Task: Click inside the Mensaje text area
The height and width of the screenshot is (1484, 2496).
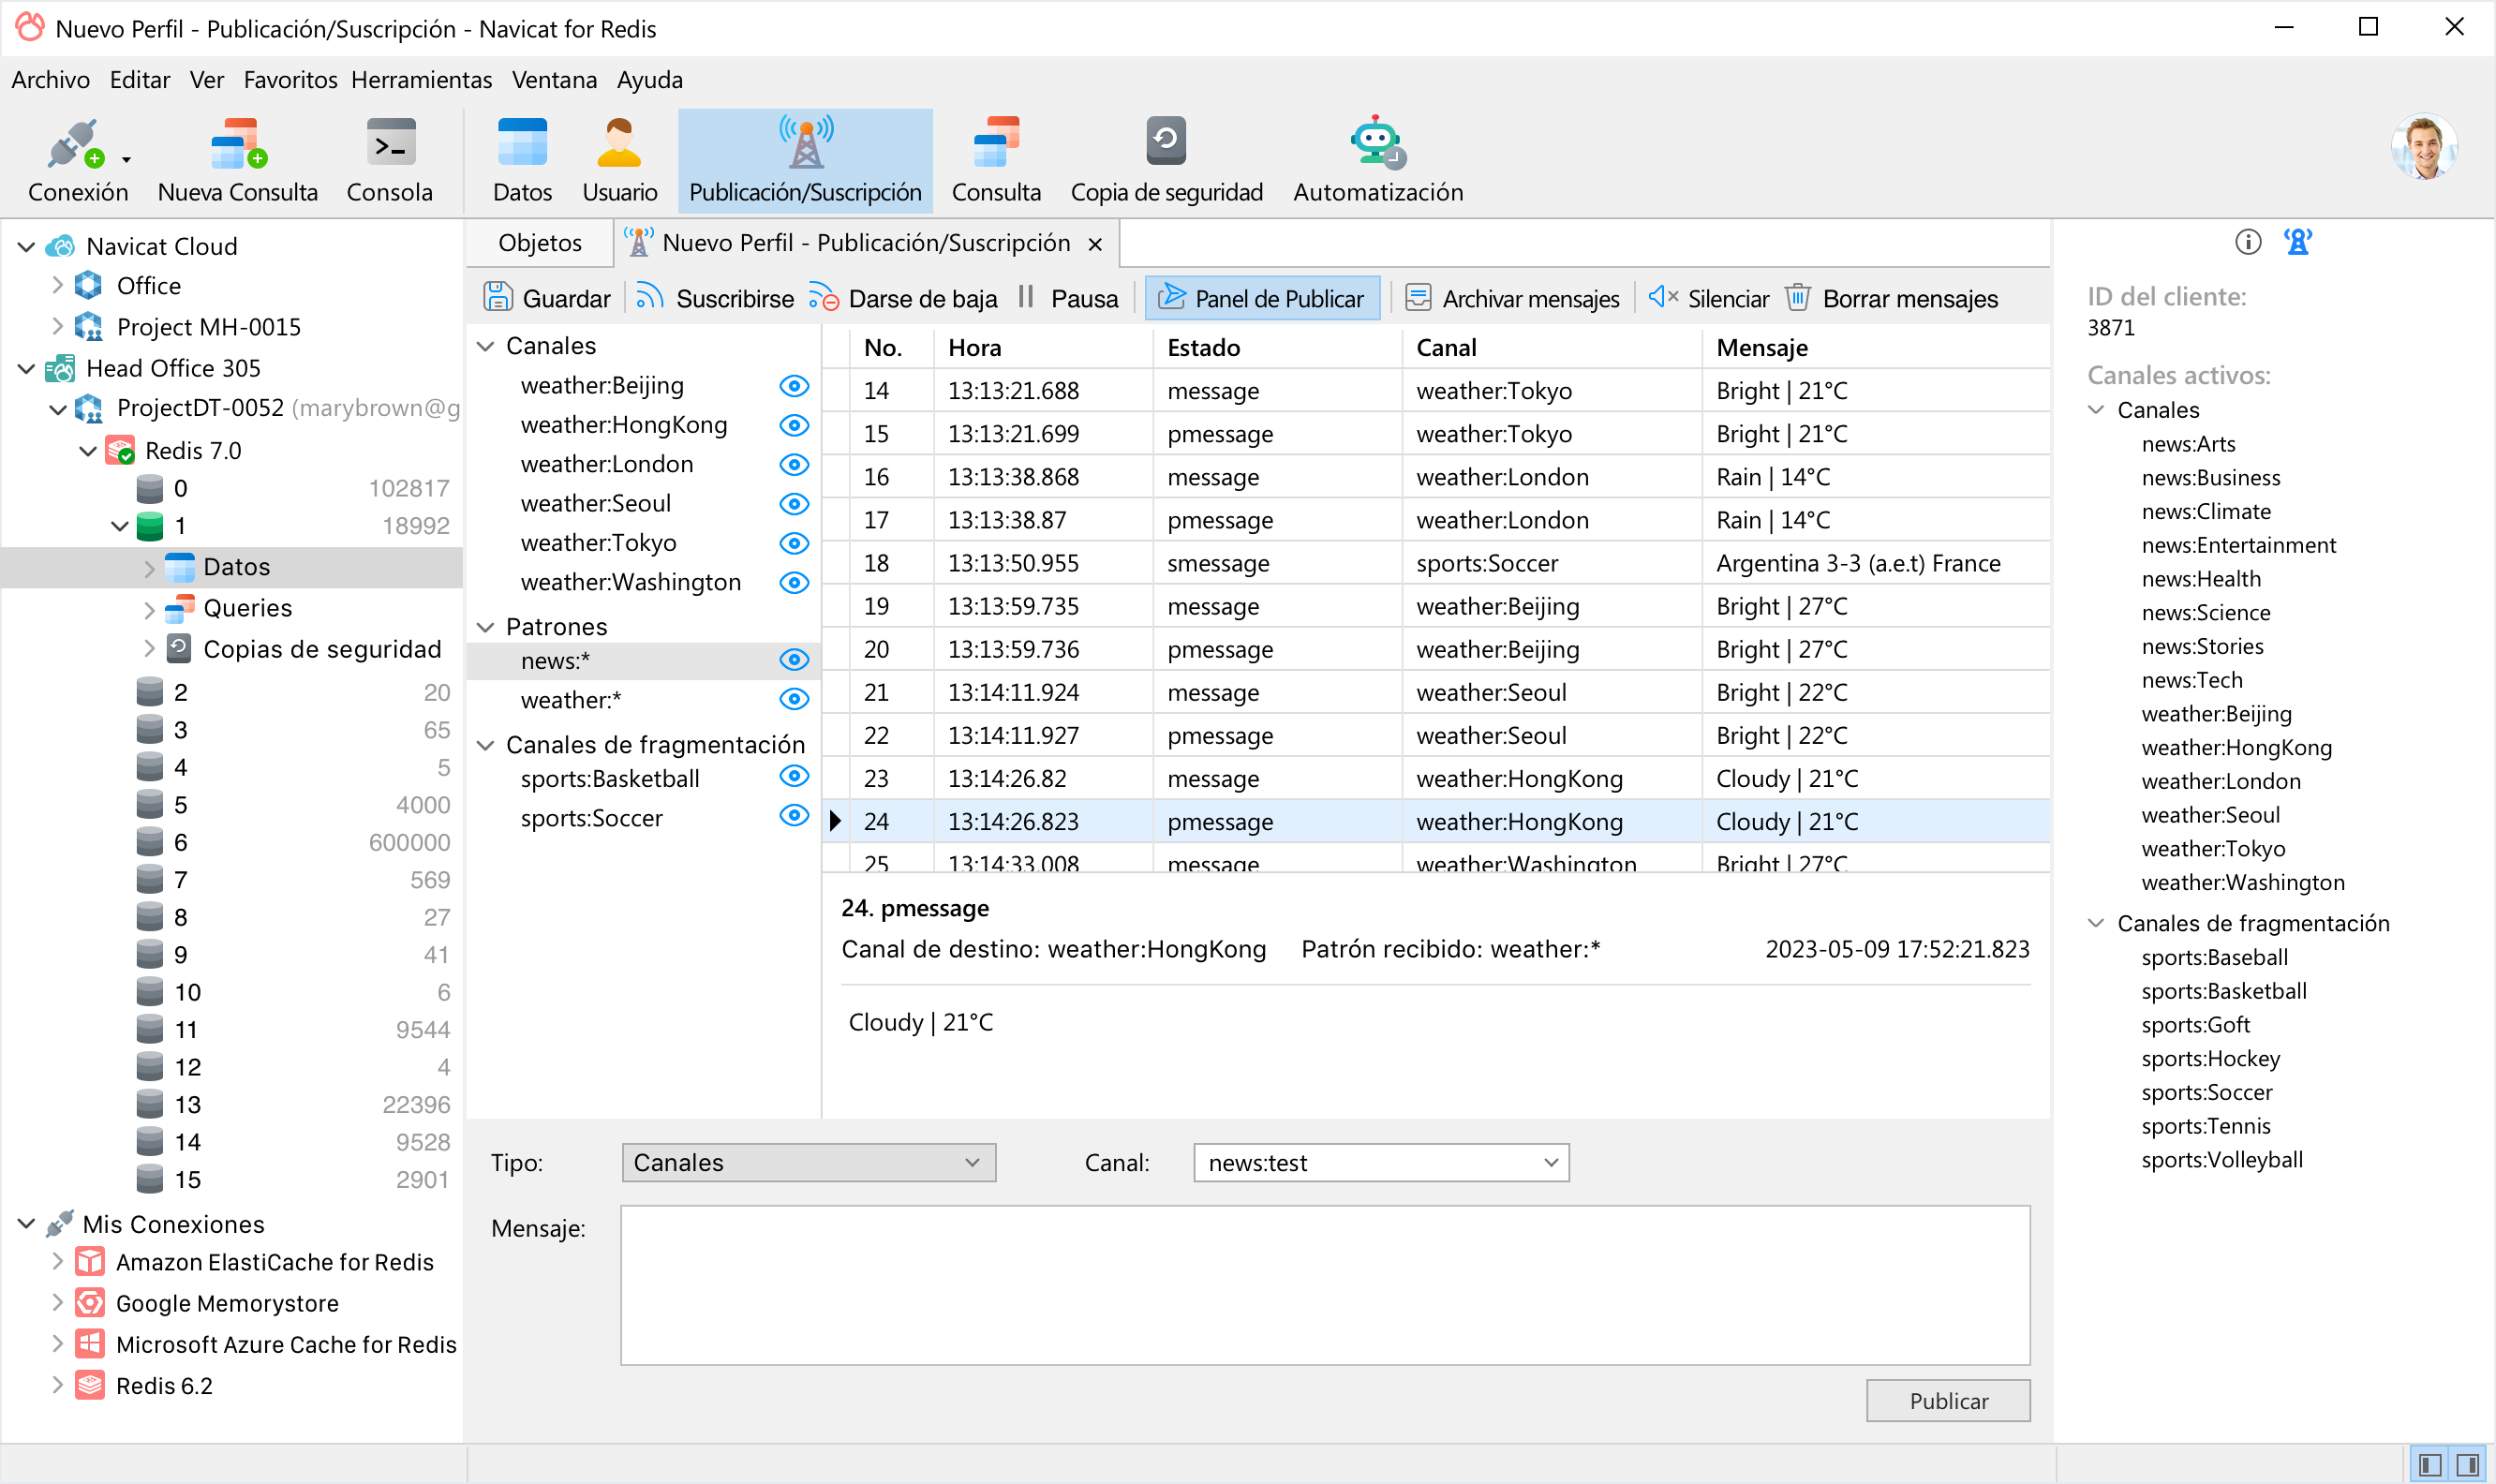Action: coord(1324,1284)
